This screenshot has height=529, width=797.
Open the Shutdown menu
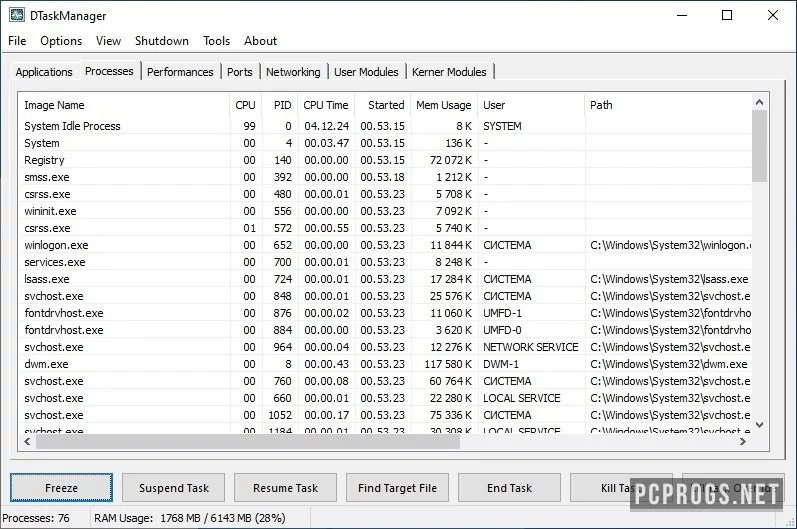click(162, 41)
